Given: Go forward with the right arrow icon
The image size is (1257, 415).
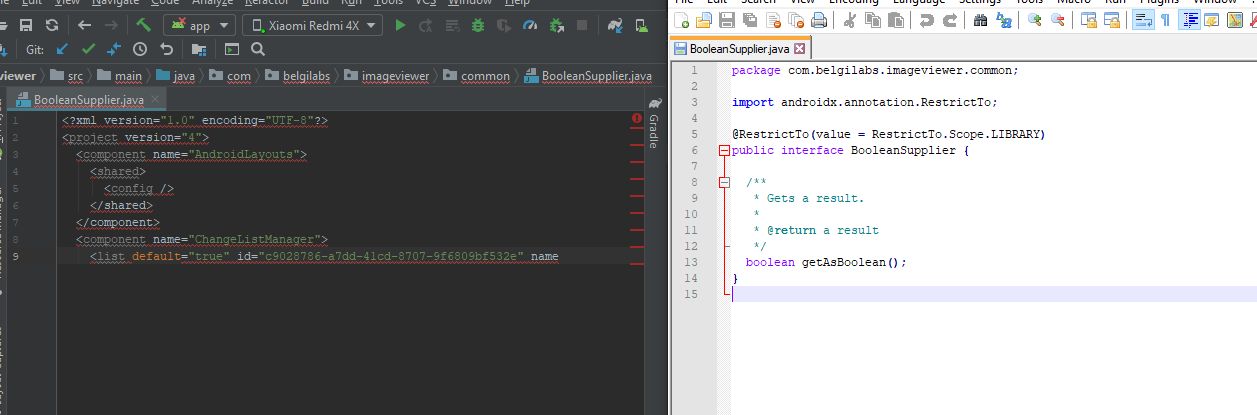Looking at the screenshot, I should (111, 25).
